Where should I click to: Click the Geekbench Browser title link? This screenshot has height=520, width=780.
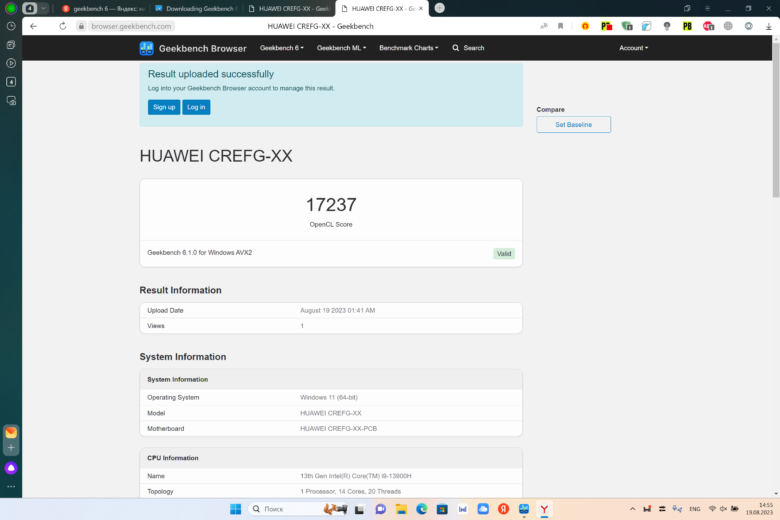point(202,48)
